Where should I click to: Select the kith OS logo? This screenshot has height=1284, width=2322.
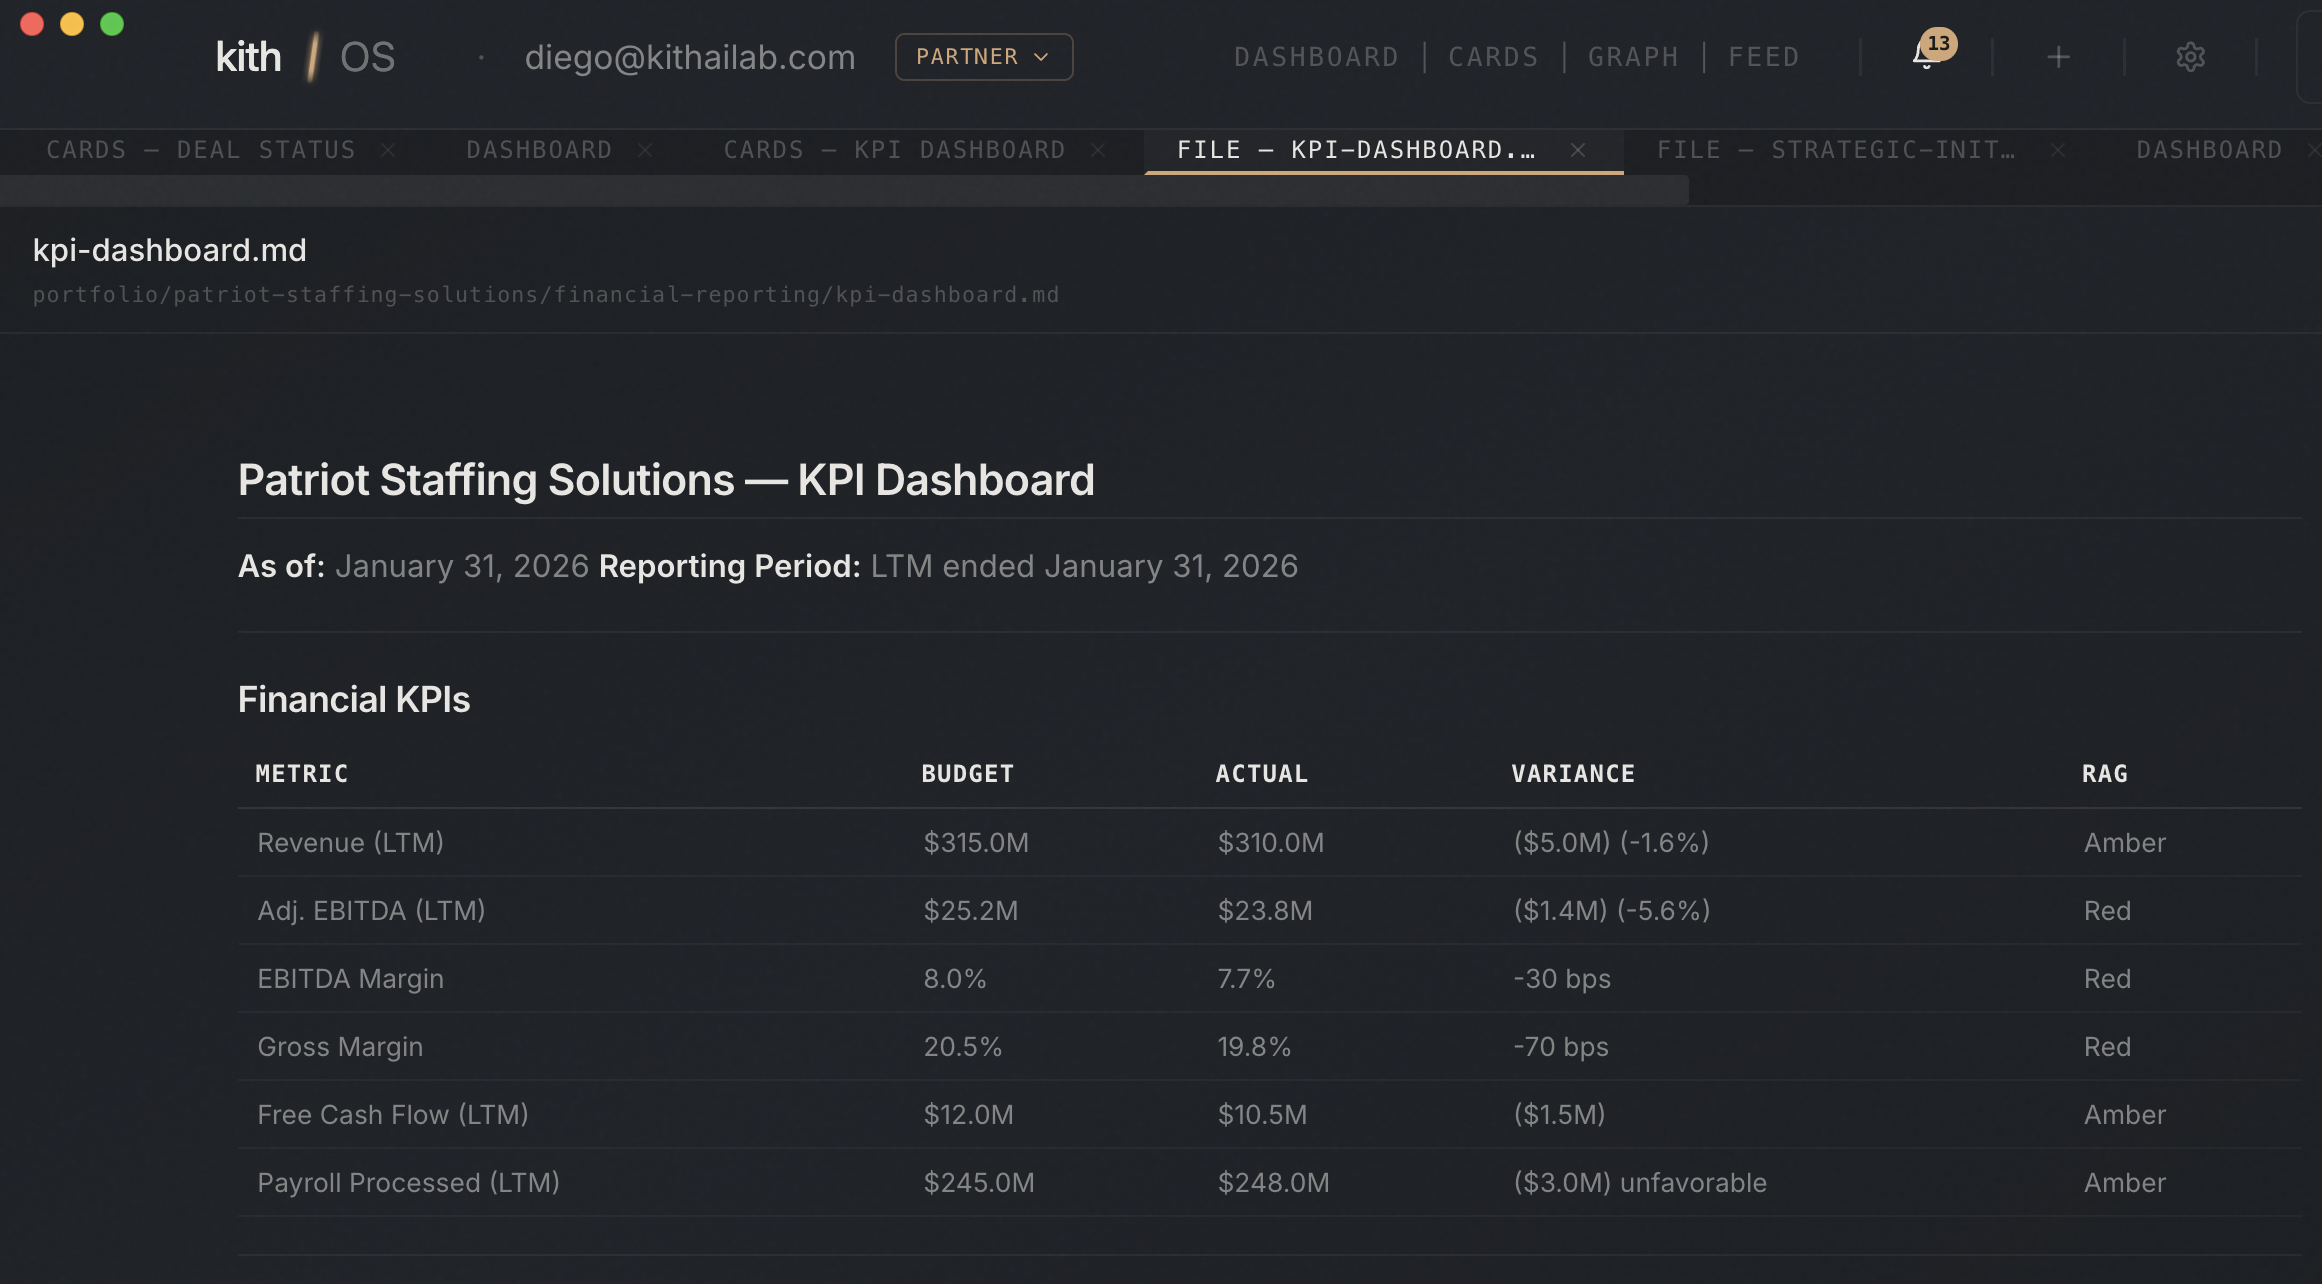coord(303,56)
